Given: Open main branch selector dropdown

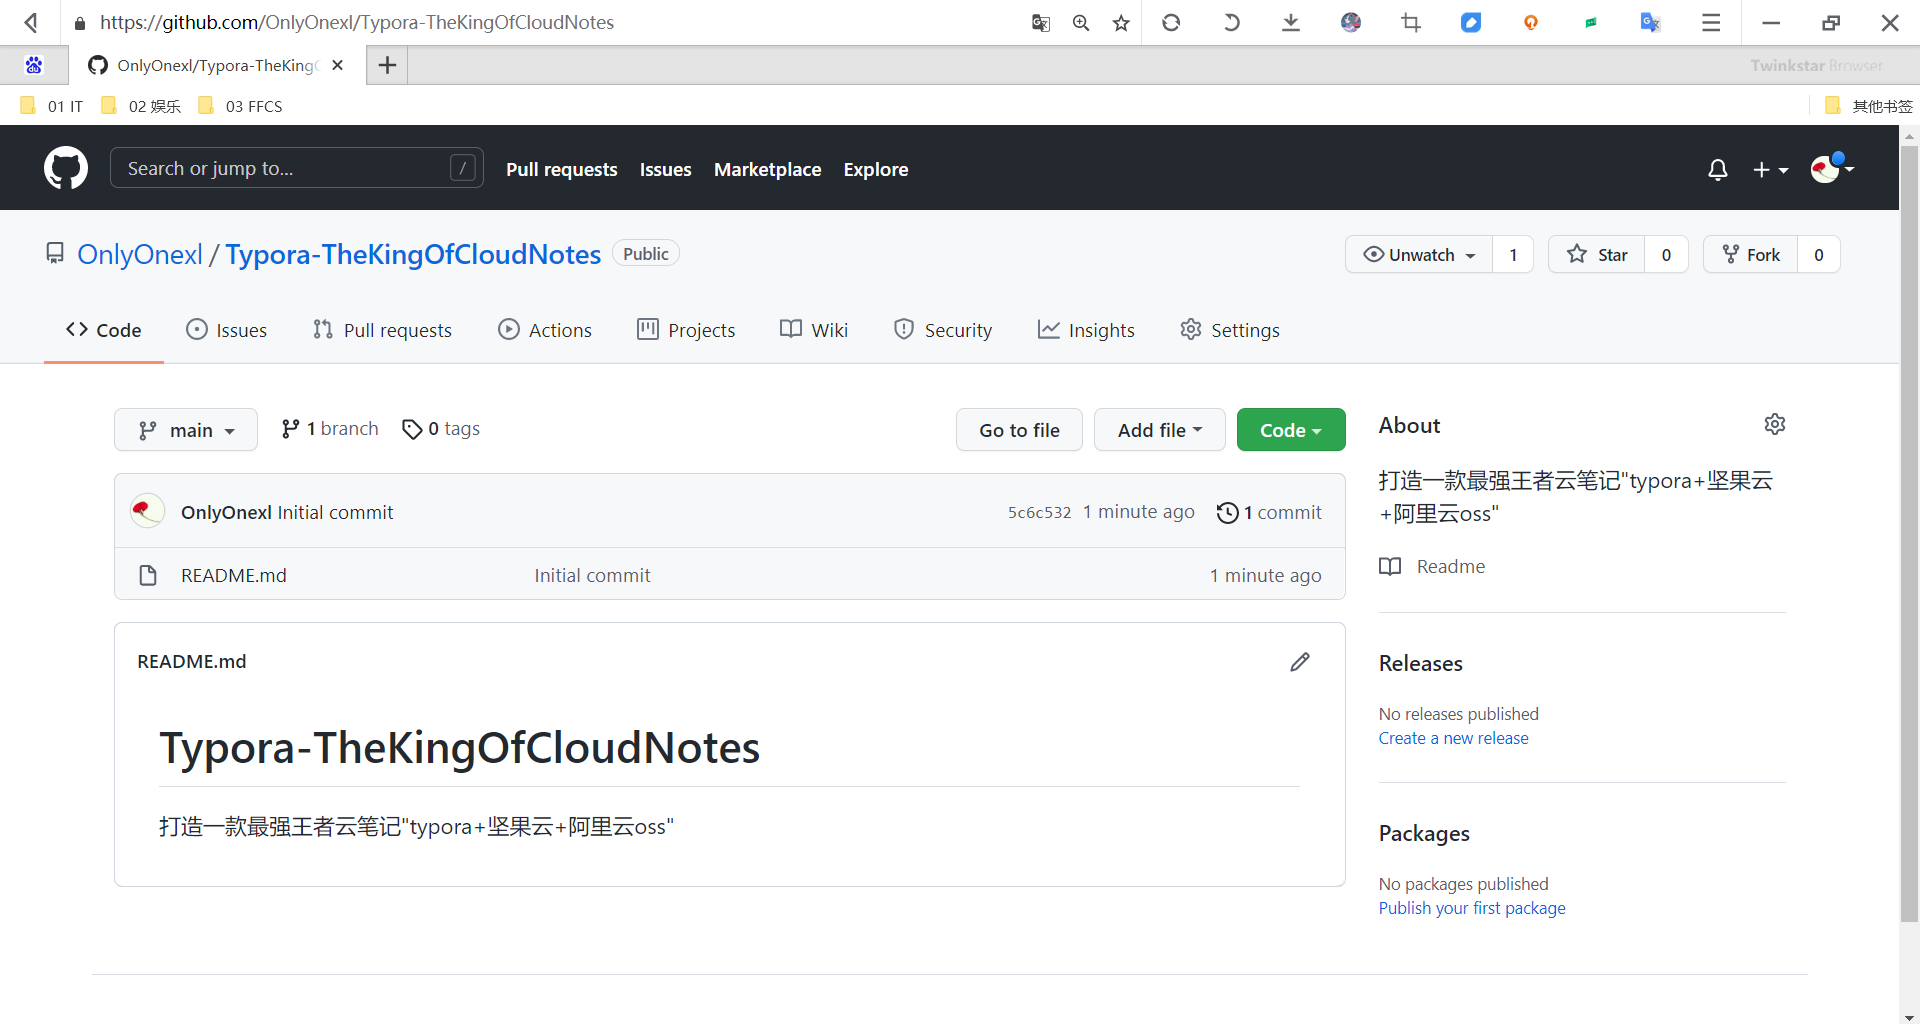Looking at the screenshot, I should tap(186, 430).
